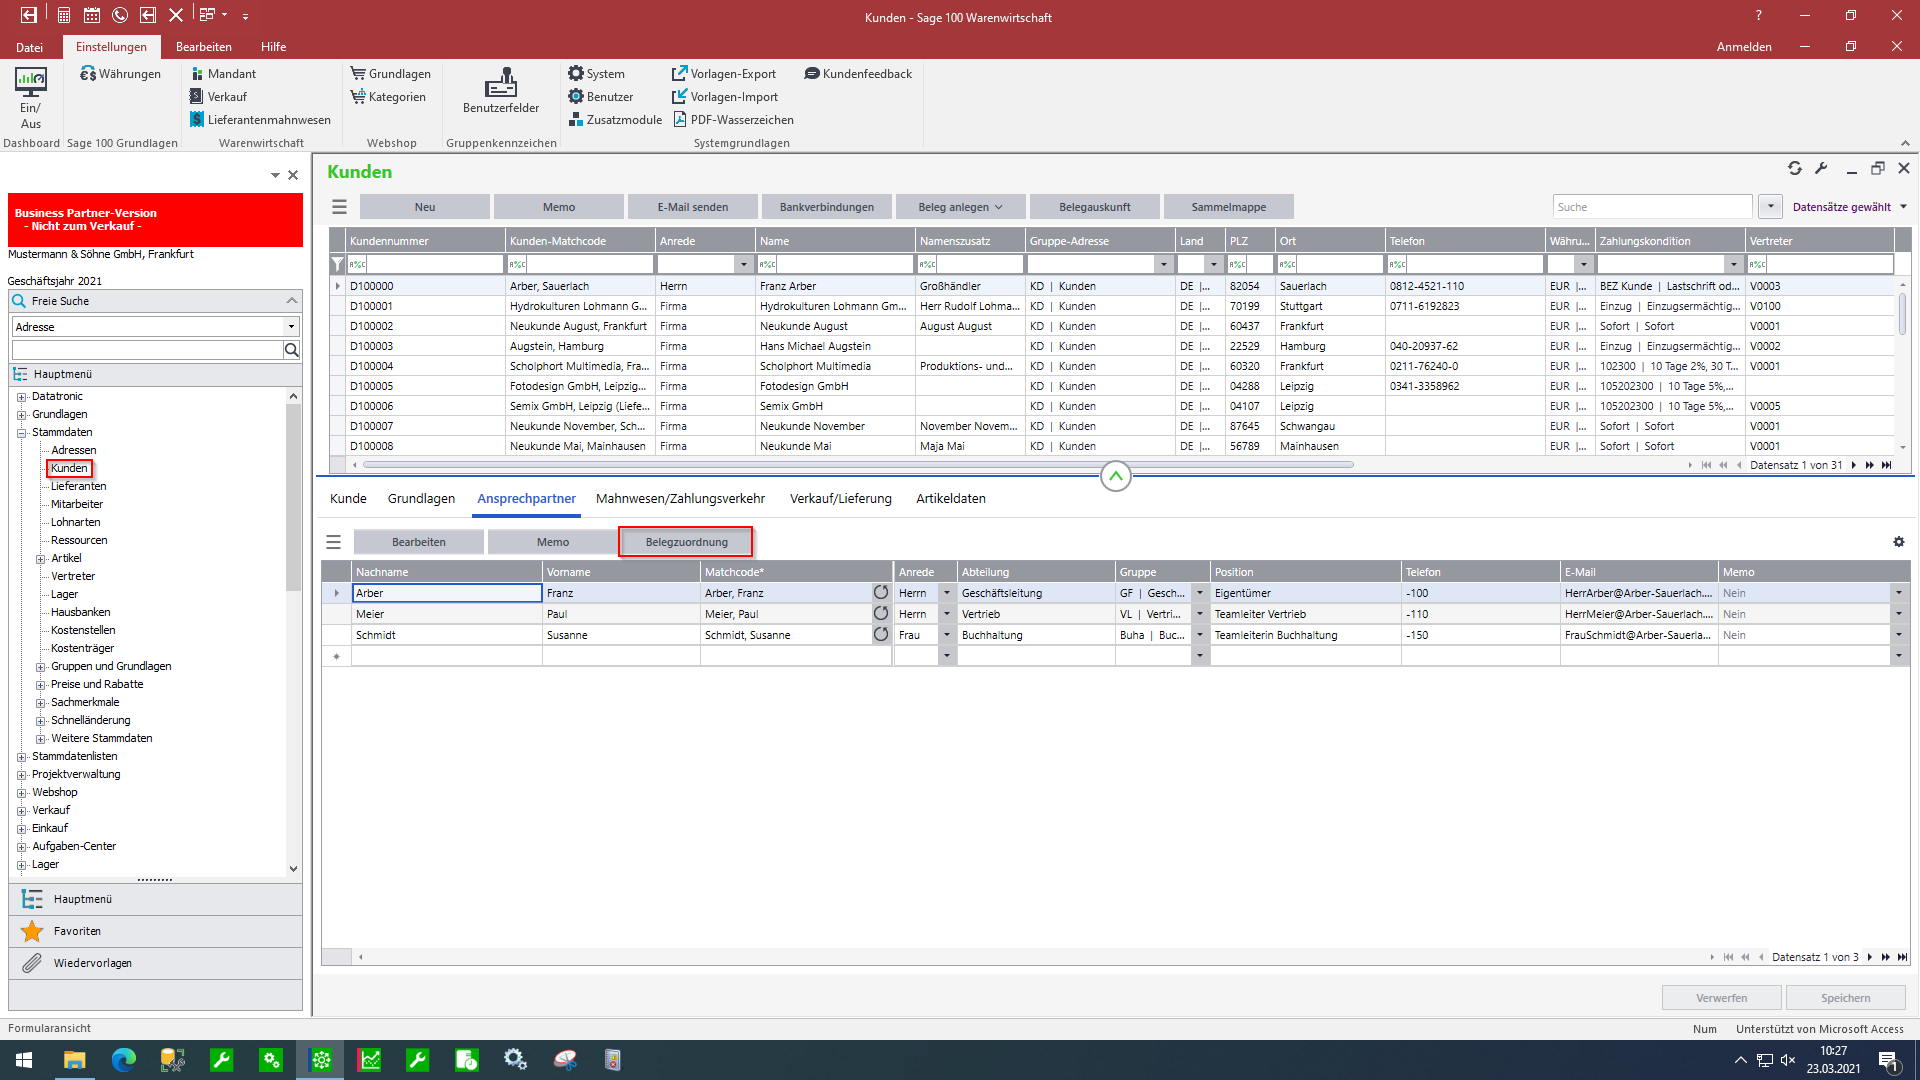Open Benutzer settings
1920x1080 pixels.
[x=600, y=97]
